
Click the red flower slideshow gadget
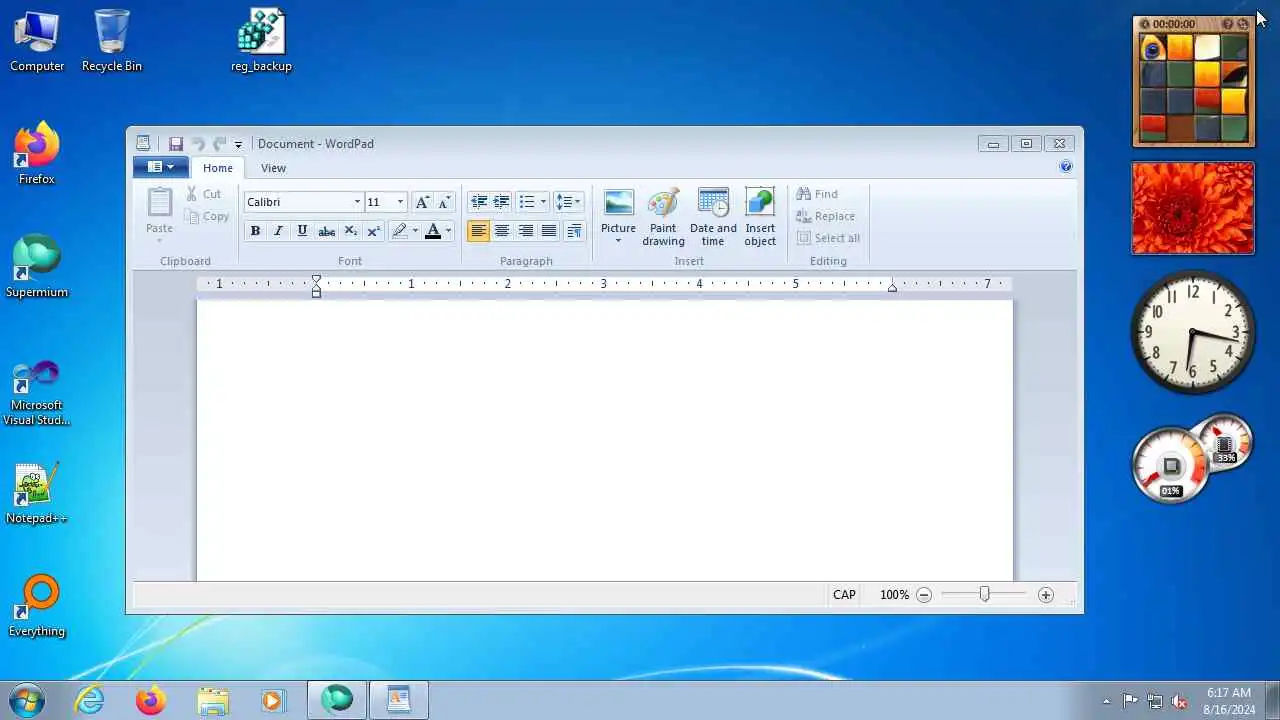click(1192, 208)
